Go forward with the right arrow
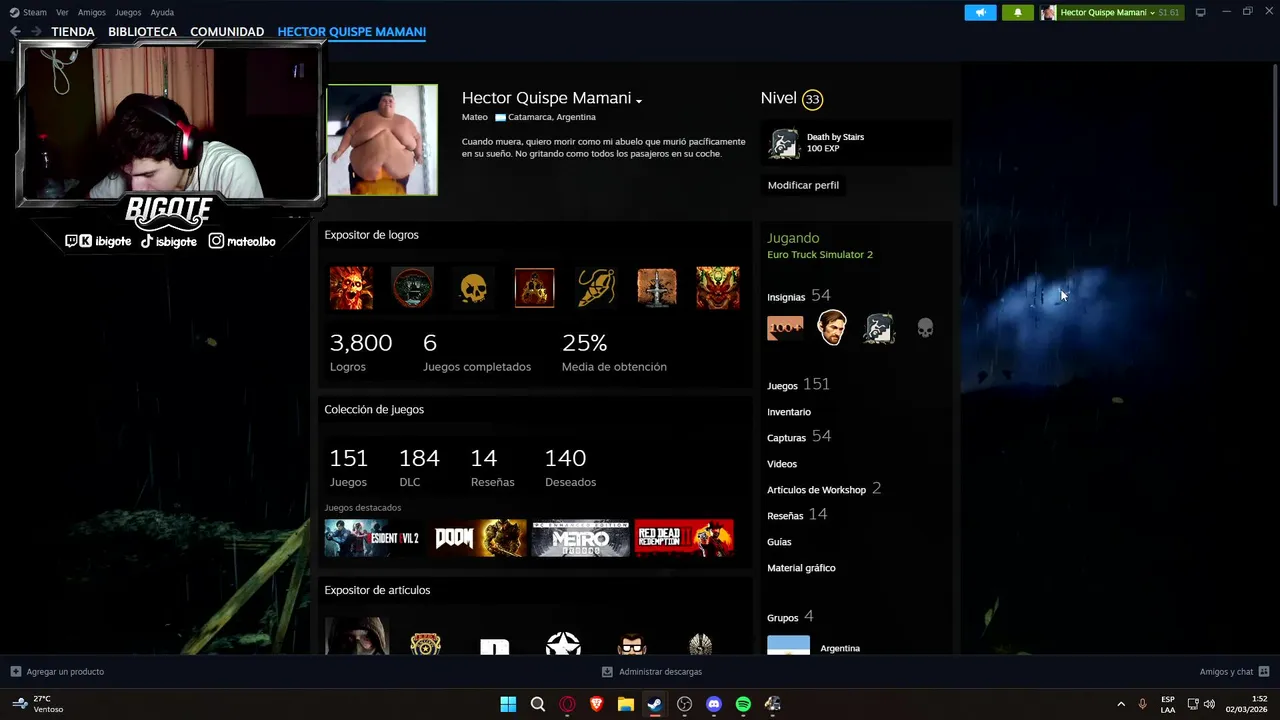The height and width of the screenshot is (720, 1280). tap(36, 32)
